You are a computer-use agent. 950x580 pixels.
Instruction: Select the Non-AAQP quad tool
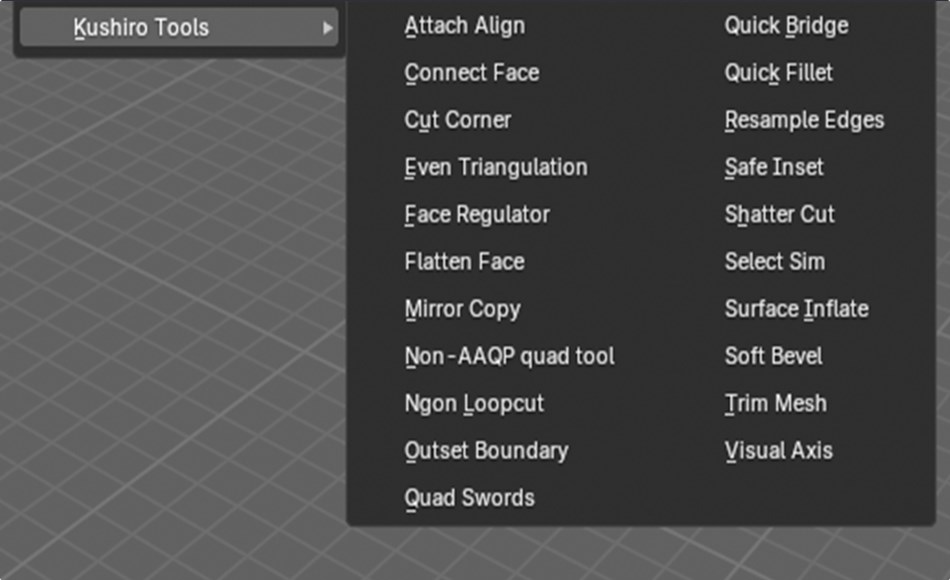click(509, 356)
